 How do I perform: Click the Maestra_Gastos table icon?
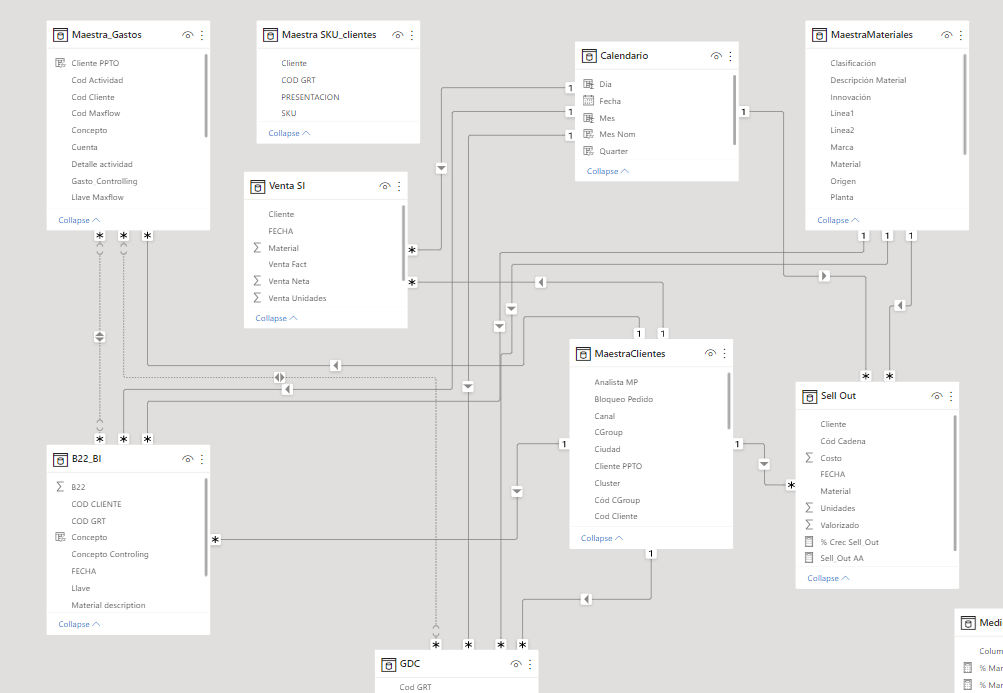tap(60, 35)
